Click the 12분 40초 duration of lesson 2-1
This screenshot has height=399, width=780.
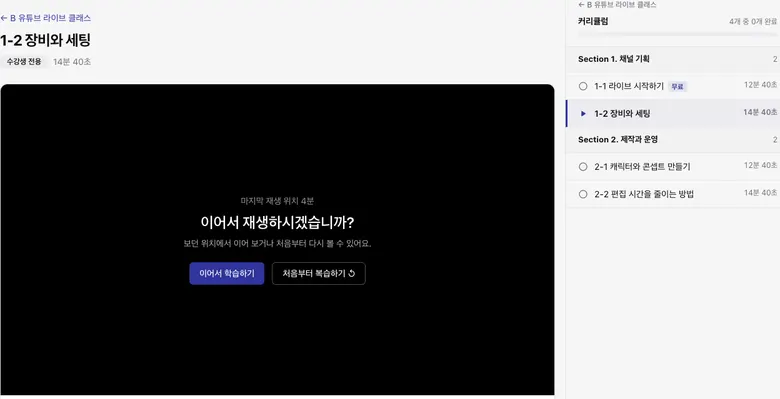point(761,165)
